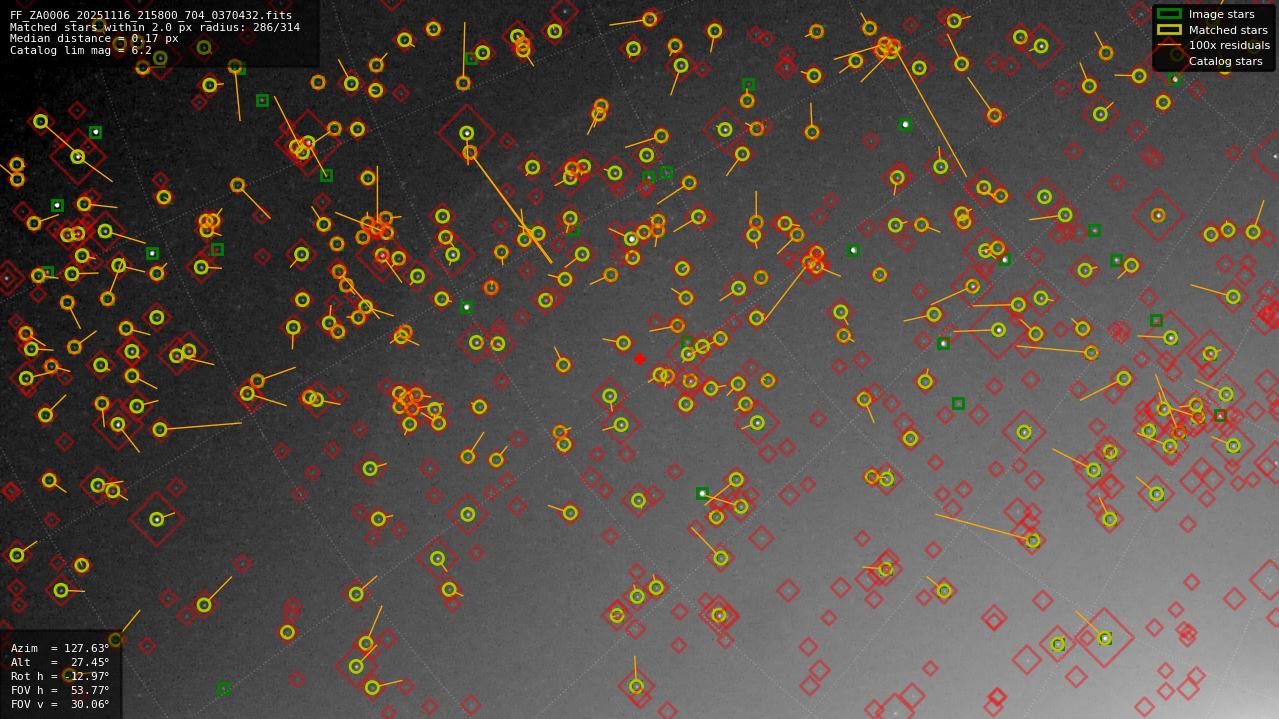Click the 'Alt = 27.45°' value

pyautogui.click(x=60, y=663)
